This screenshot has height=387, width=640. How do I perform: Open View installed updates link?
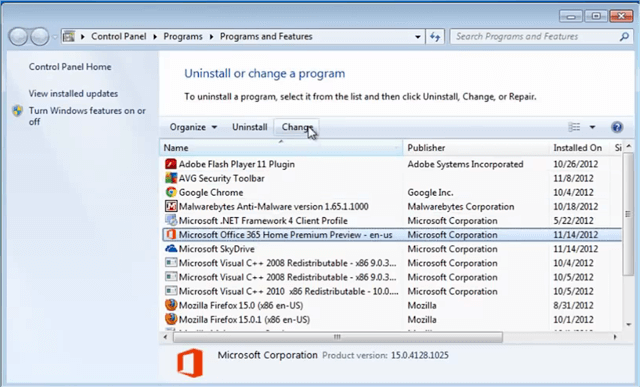coord(73,93)
